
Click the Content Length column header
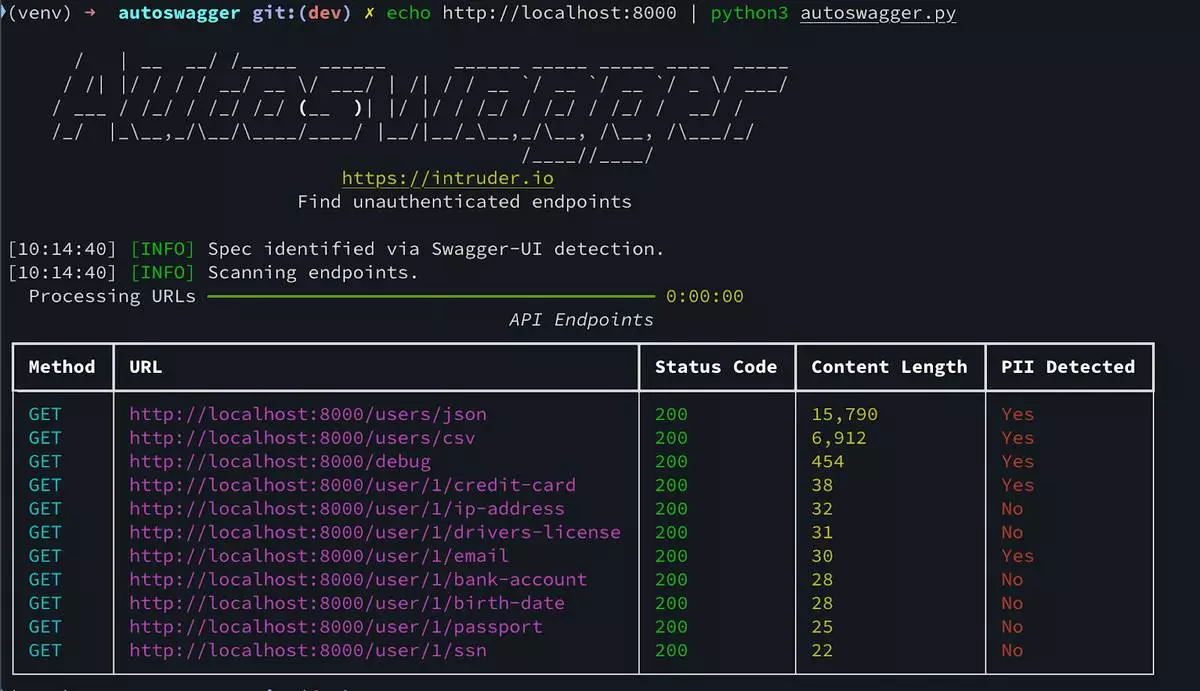coord(889,367)
